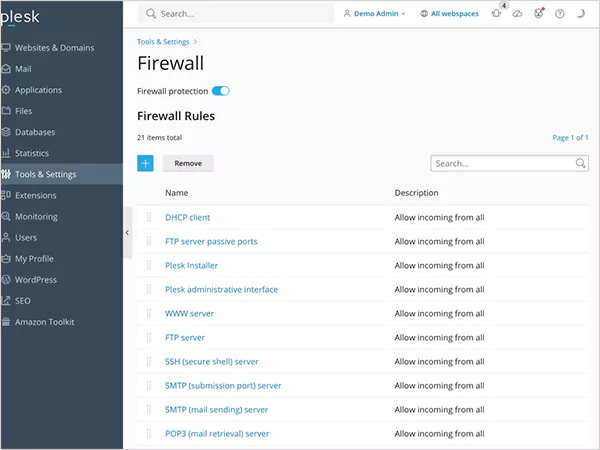Open the DHCP client rule

188,217
